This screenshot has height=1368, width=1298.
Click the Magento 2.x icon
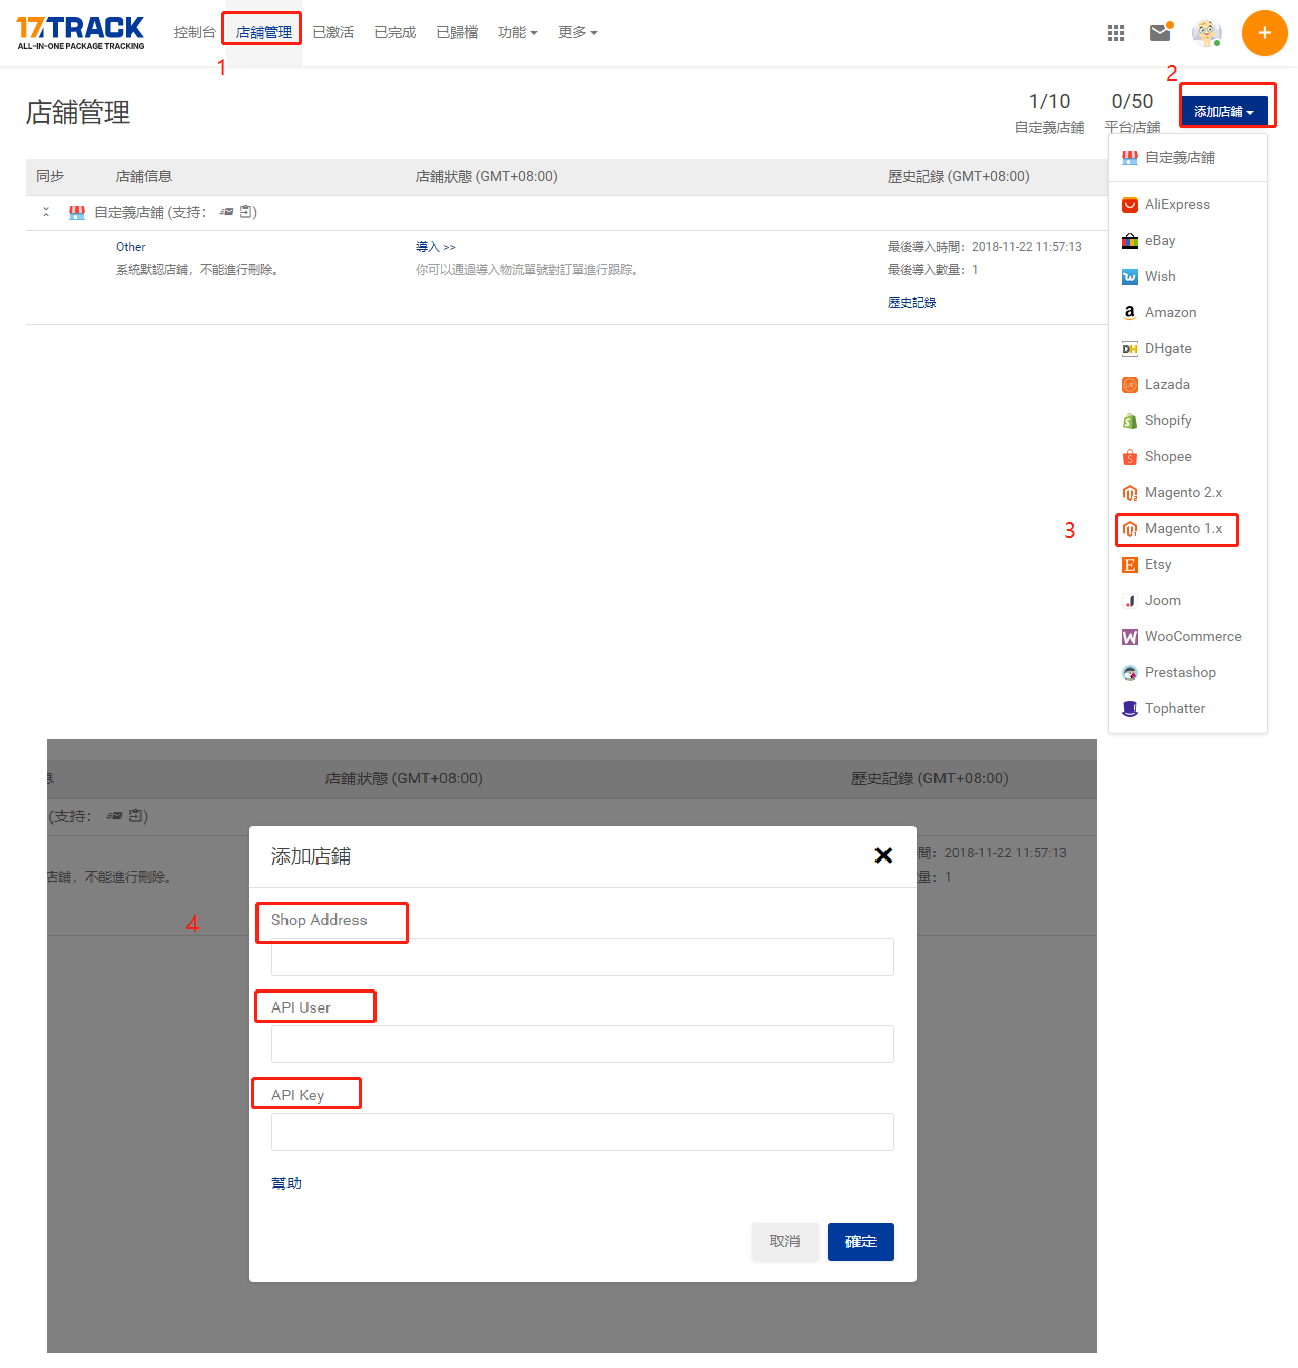1130,493
